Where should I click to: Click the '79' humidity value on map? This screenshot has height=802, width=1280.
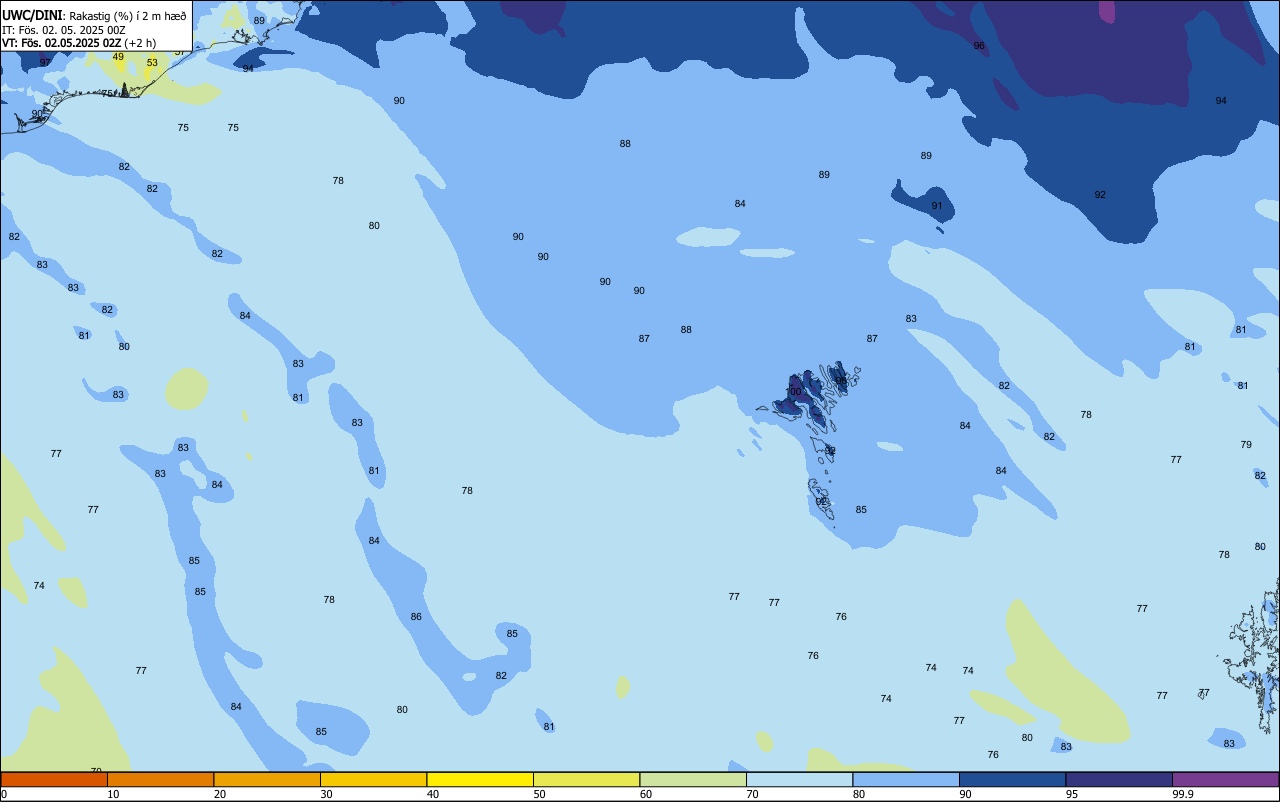pyautogui.click(x=1246, y=445)
